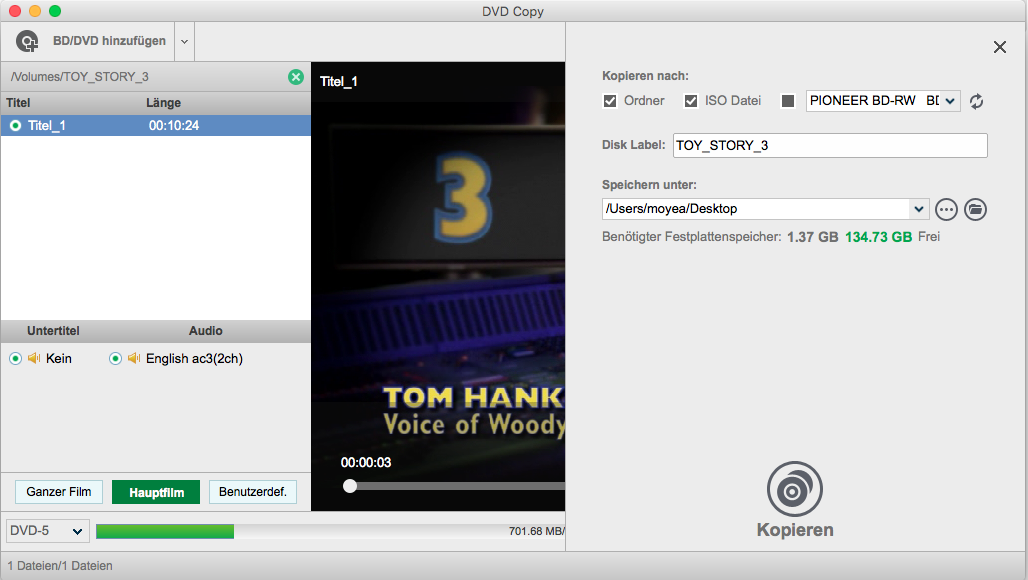1028x580 pixels.
Task: Disable the ISO Datei checkbox
Action: (x=690, y=101)
